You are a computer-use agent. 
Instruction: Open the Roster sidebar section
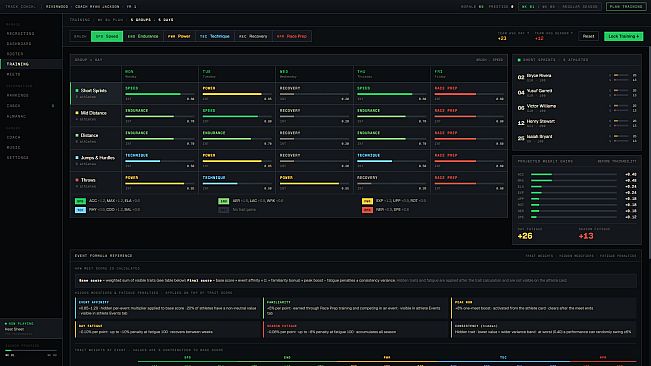pos(15,54)
